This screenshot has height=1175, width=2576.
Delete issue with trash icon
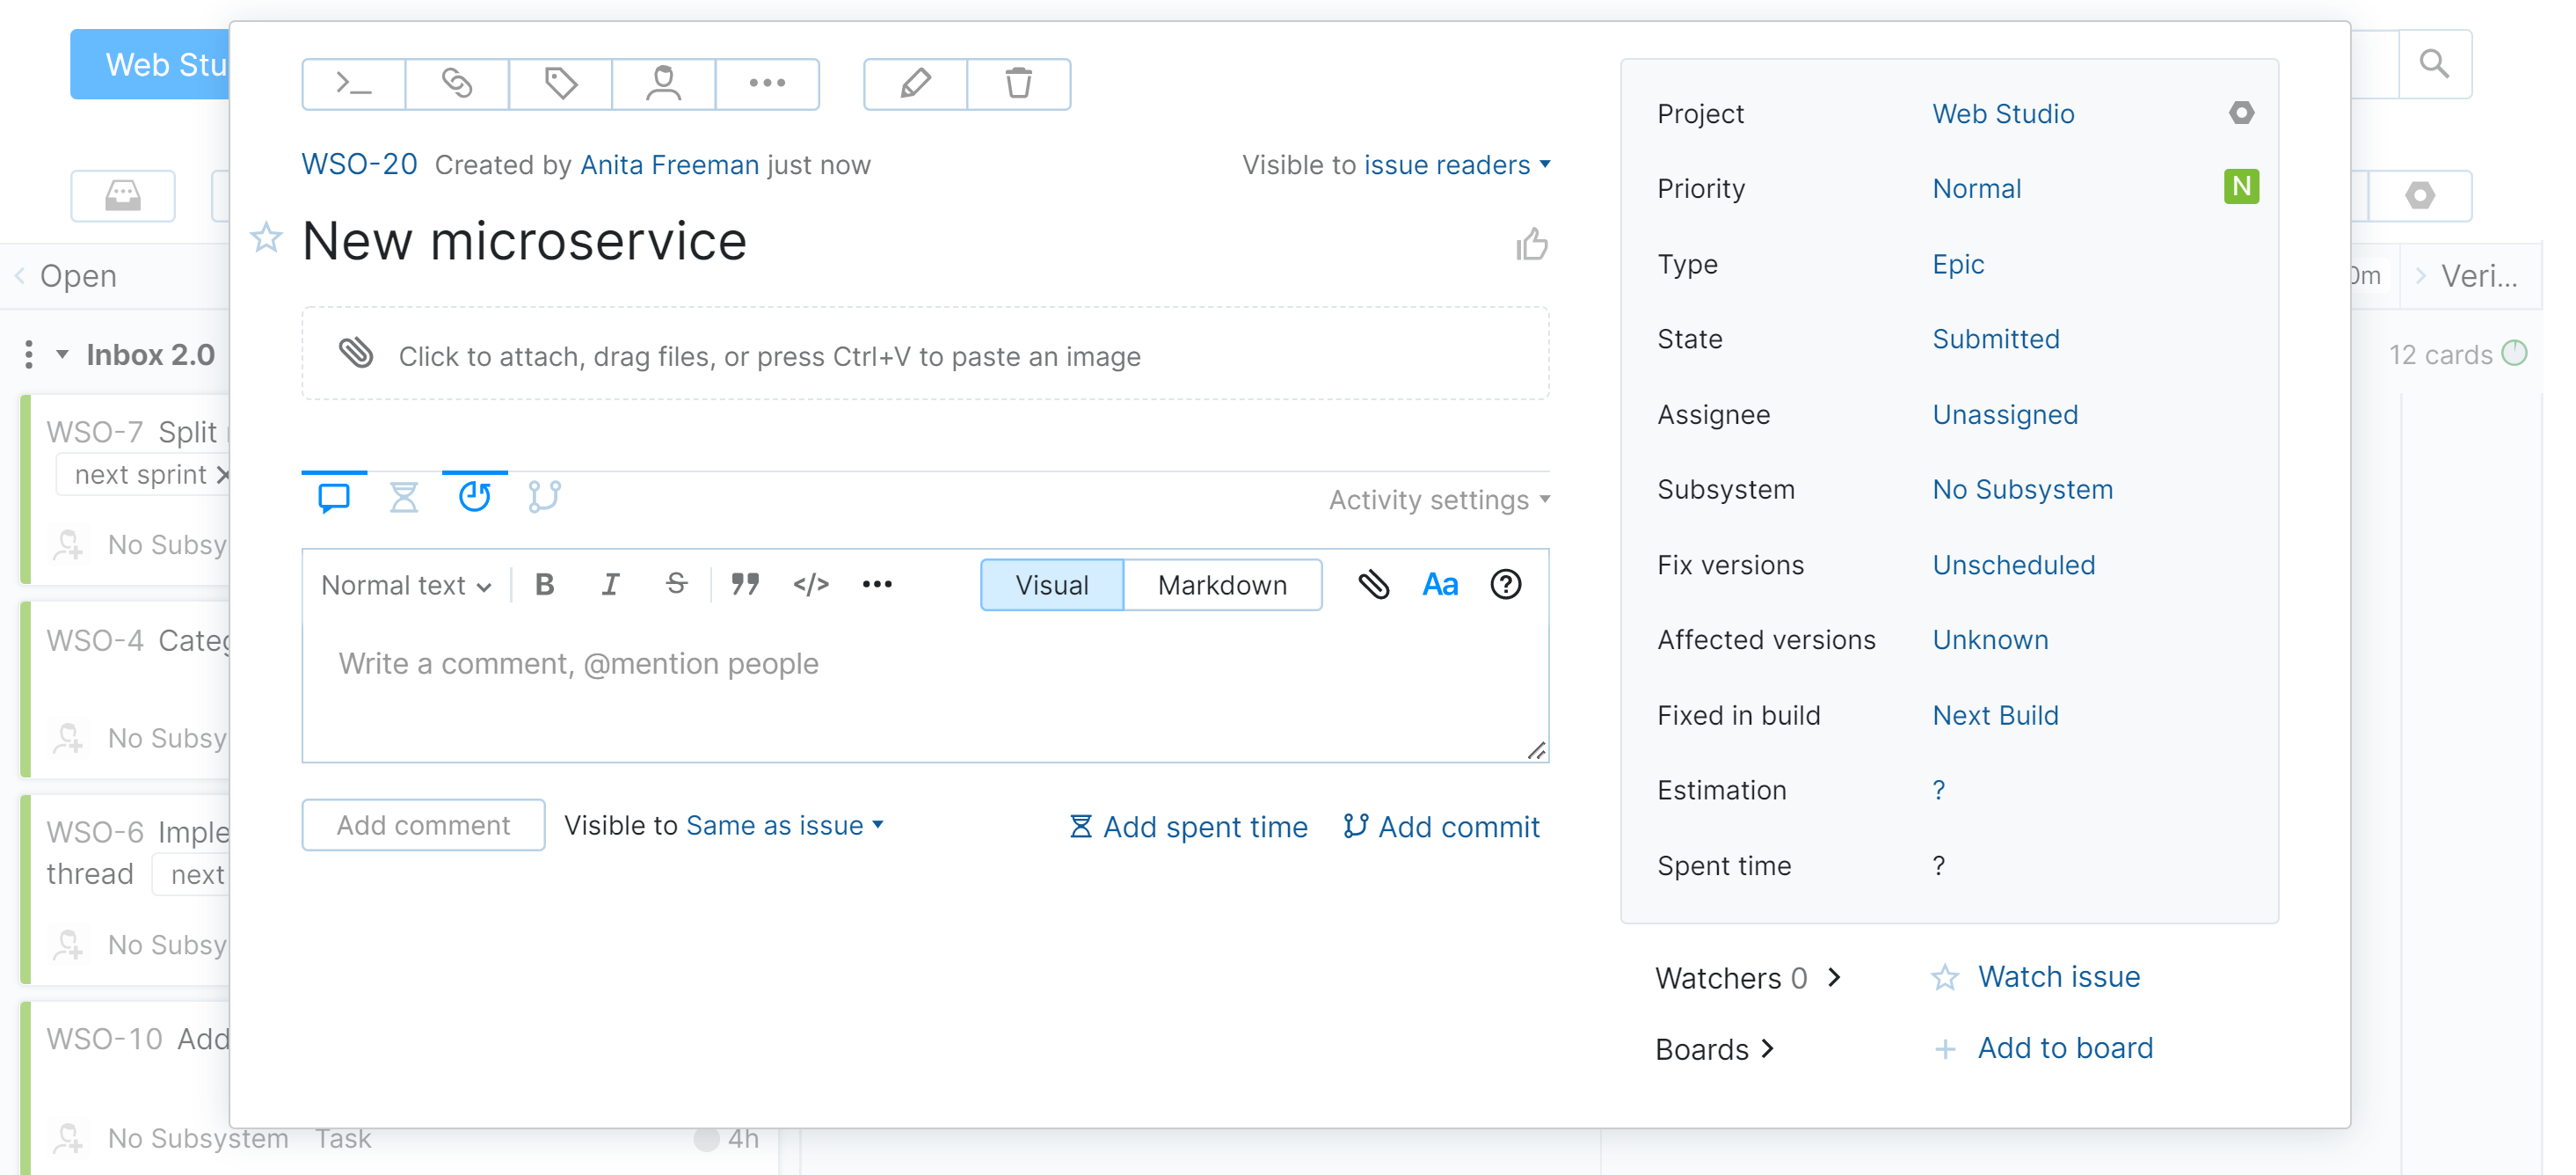pos(1018,84)
